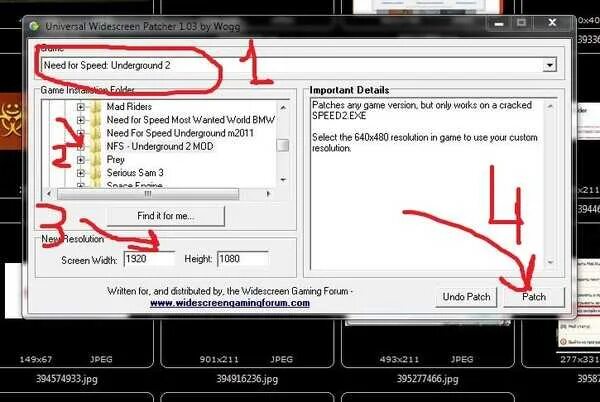
Task: Close the Universal Widescreen Patcher window
Action: point(552,23)
